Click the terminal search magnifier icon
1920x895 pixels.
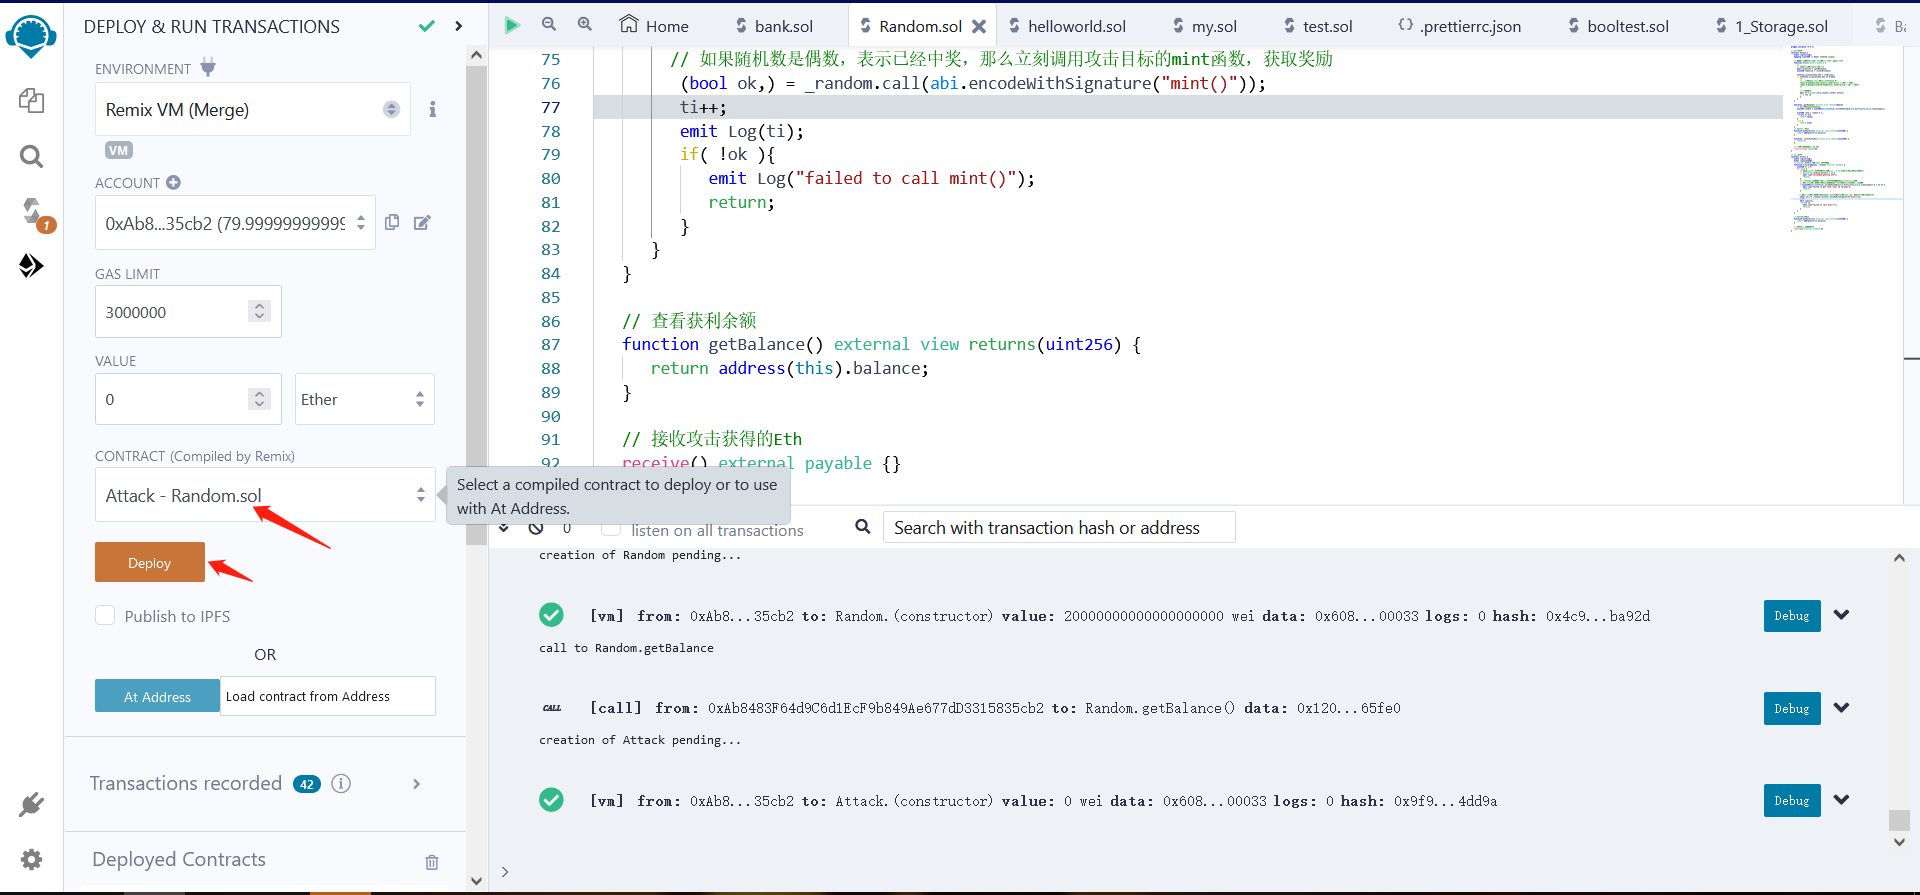click(862, 526)
